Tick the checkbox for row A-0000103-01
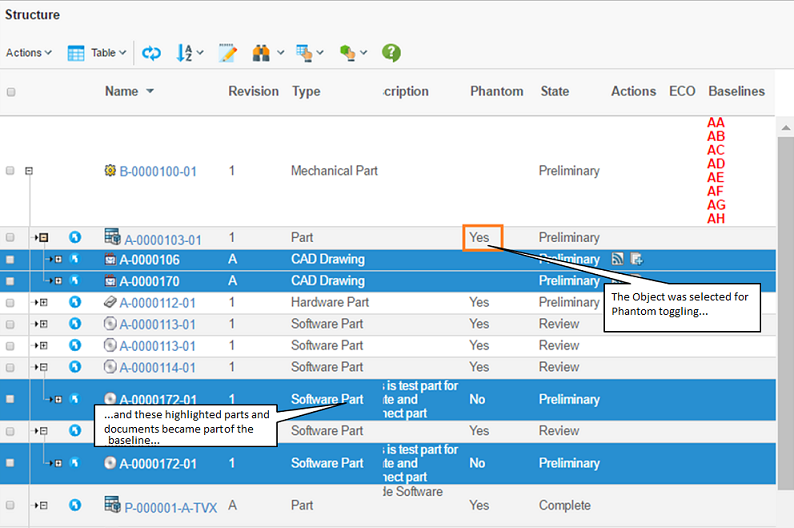 11,238
